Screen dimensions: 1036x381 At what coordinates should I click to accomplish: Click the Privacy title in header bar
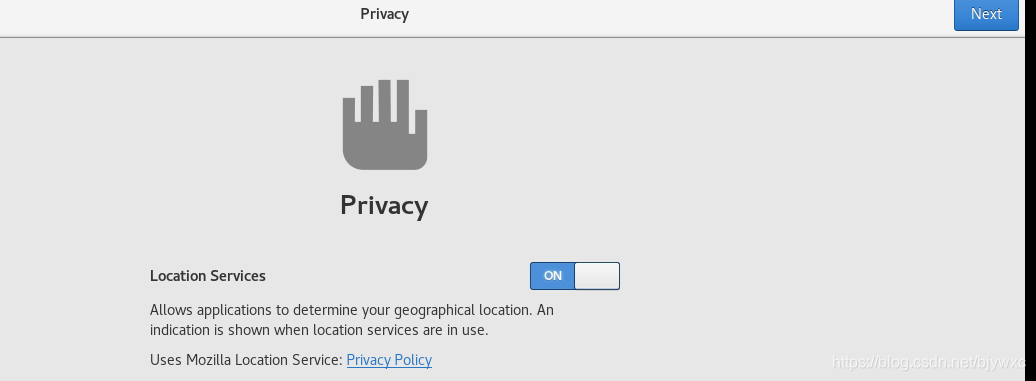(x=385, y=14)
